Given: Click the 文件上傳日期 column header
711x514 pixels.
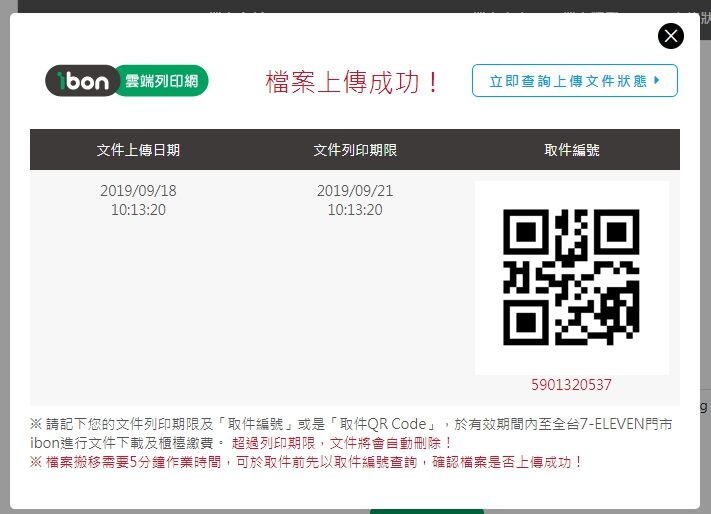Looking at the screenshot, I should pos(138,150).
